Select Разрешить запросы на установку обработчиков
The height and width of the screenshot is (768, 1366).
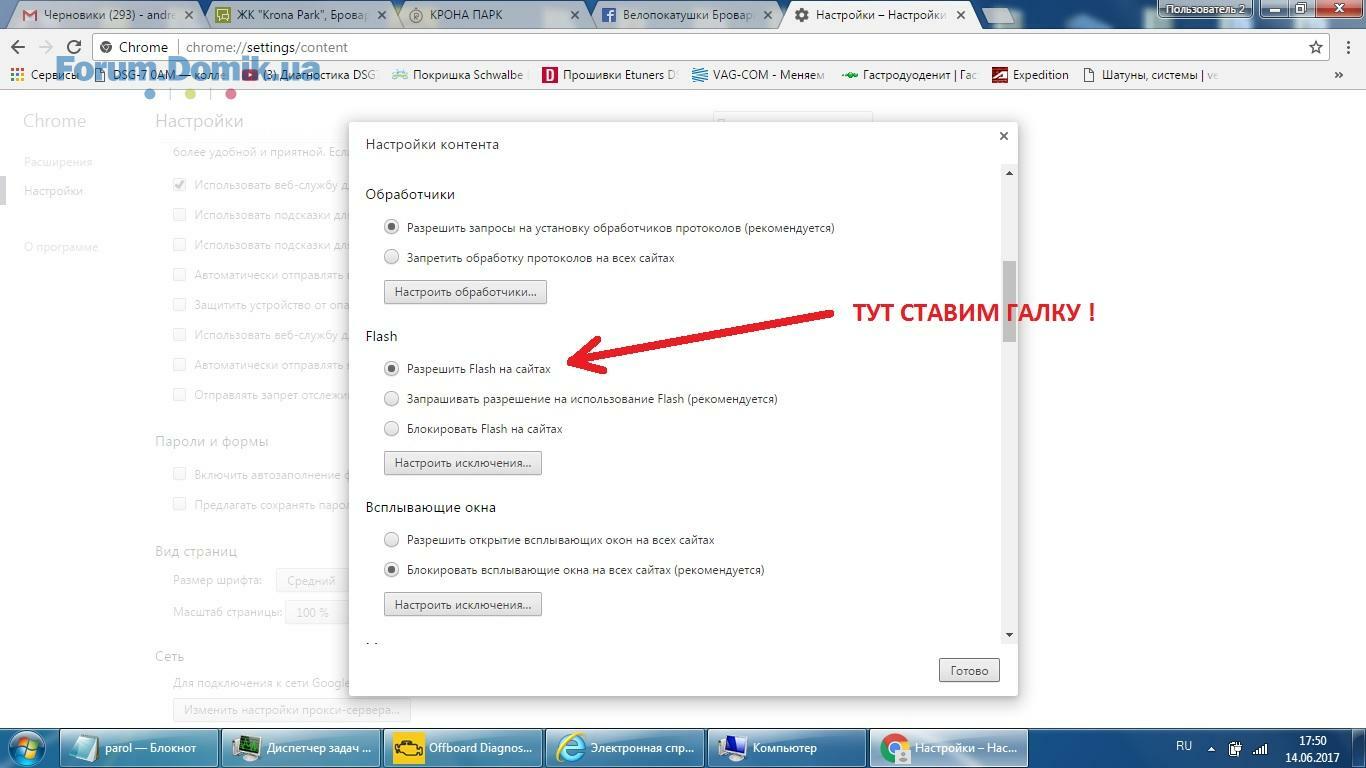tap(392, 227)
